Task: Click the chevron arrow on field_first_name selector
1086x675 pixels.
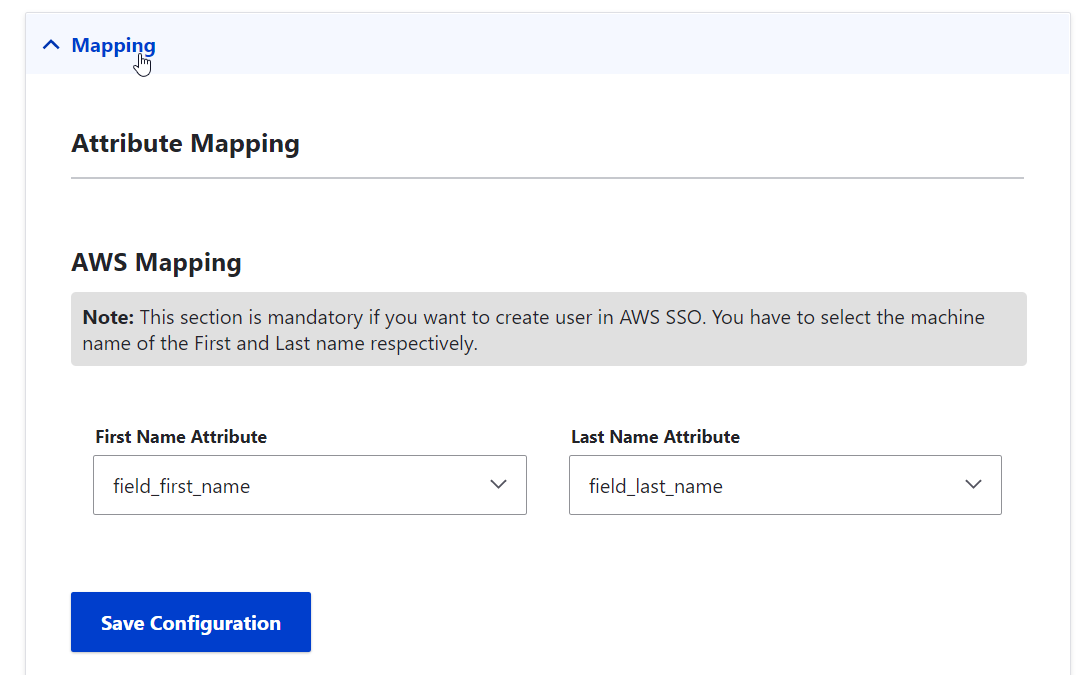Action: pyautogui.click(x=498, y=484)
